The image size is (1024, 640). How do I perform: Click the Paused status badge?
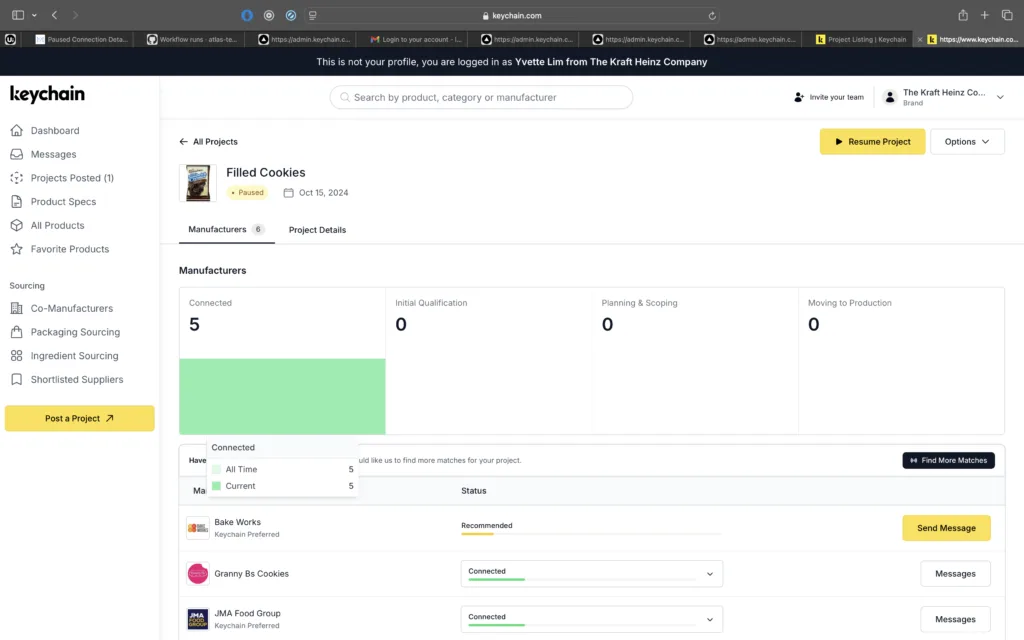(x=248, y=193)
